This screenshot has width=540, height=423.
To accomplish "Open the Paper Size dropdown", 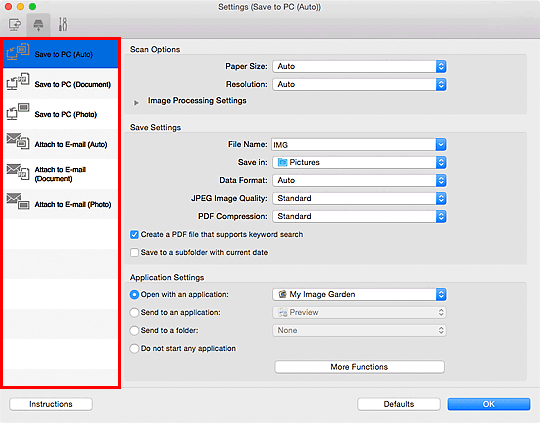I will [359, 66].
